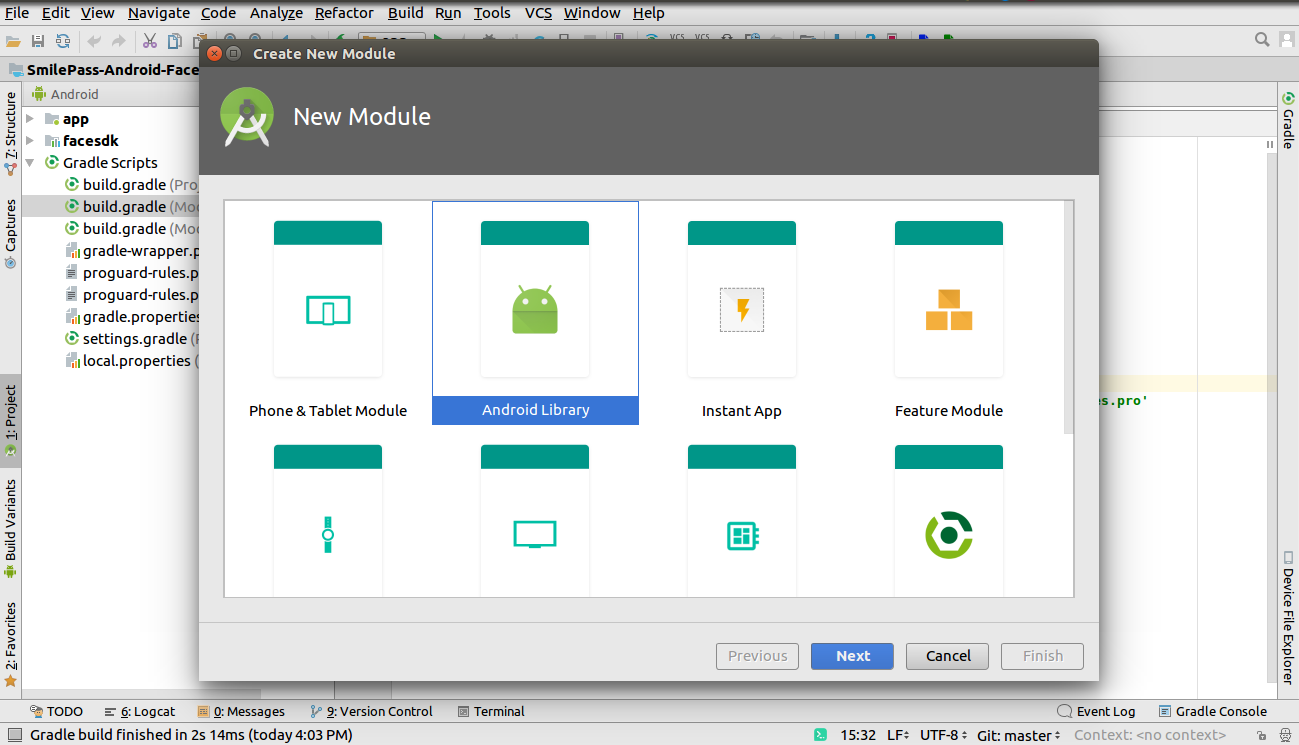Select settings.gradle in project tree
Screen dimensions: 1299x745
click(x=131, y=339)
